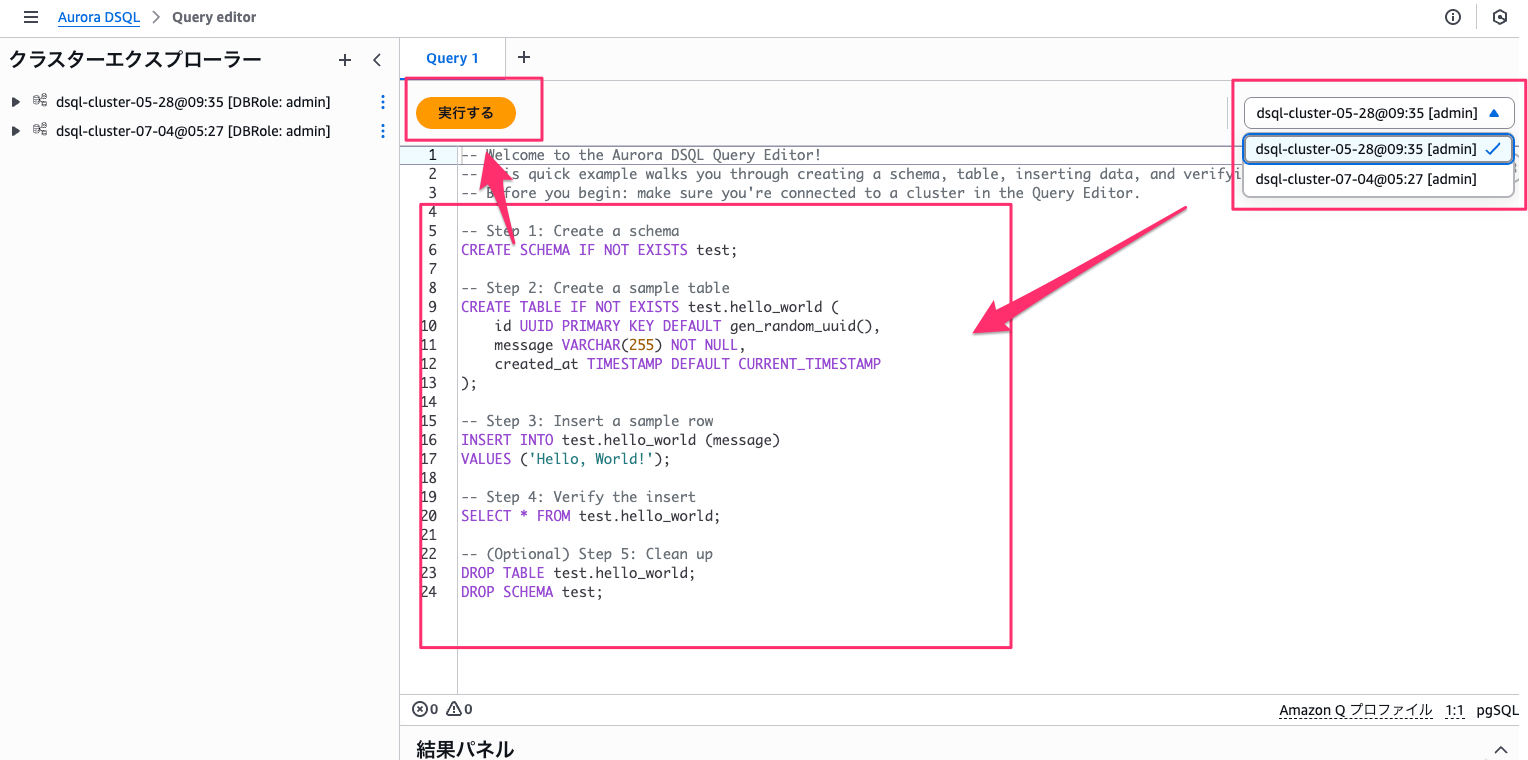Collapse the 結果パネル results panel
This screenshot has height=760, width=1528.
1500,749
